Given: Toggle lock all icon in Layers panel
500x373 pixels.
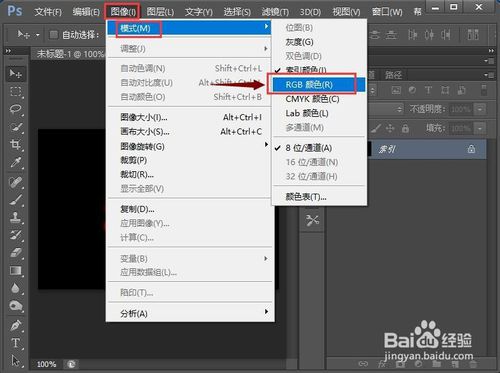Looking at the screenshot, I should tap(405, 128).
